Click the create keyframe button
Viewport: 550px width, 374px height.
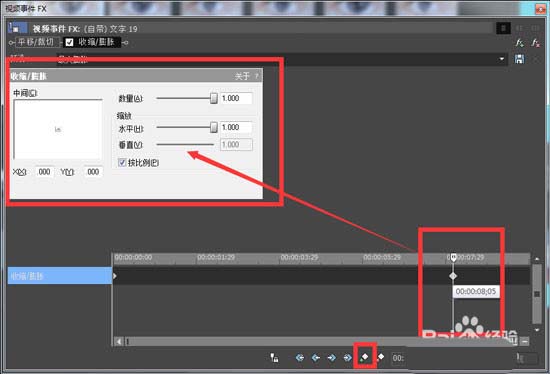[x=364, y=357]
